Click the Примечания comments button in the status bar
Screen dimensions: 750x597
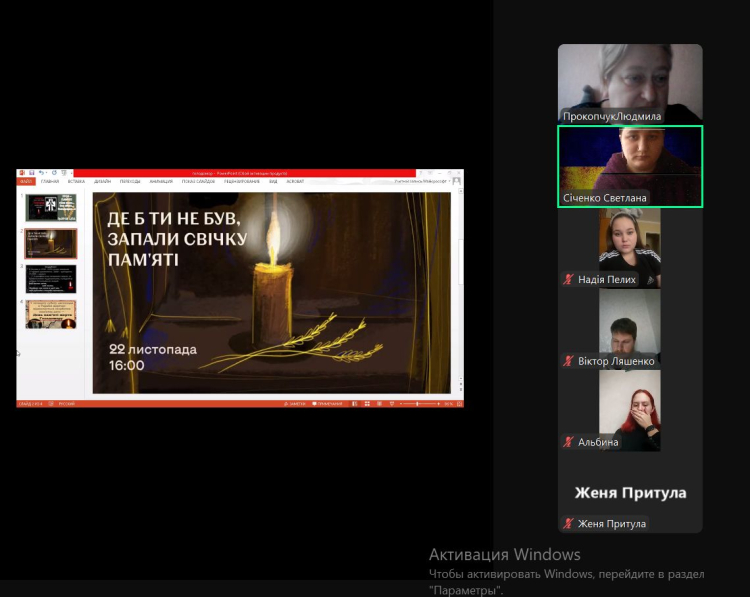tap(328, 403)
